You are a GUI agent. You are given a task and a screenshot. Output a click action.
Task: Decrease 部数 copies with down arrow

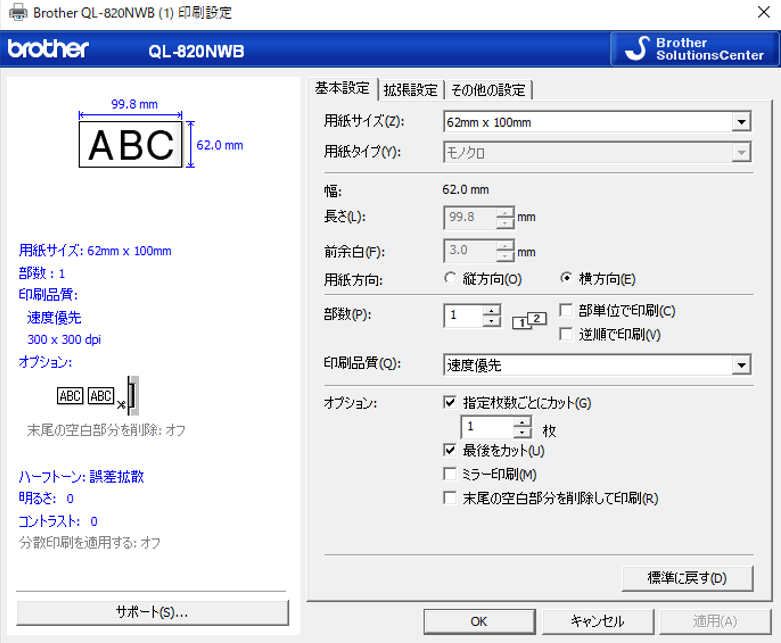click(492, 321)
